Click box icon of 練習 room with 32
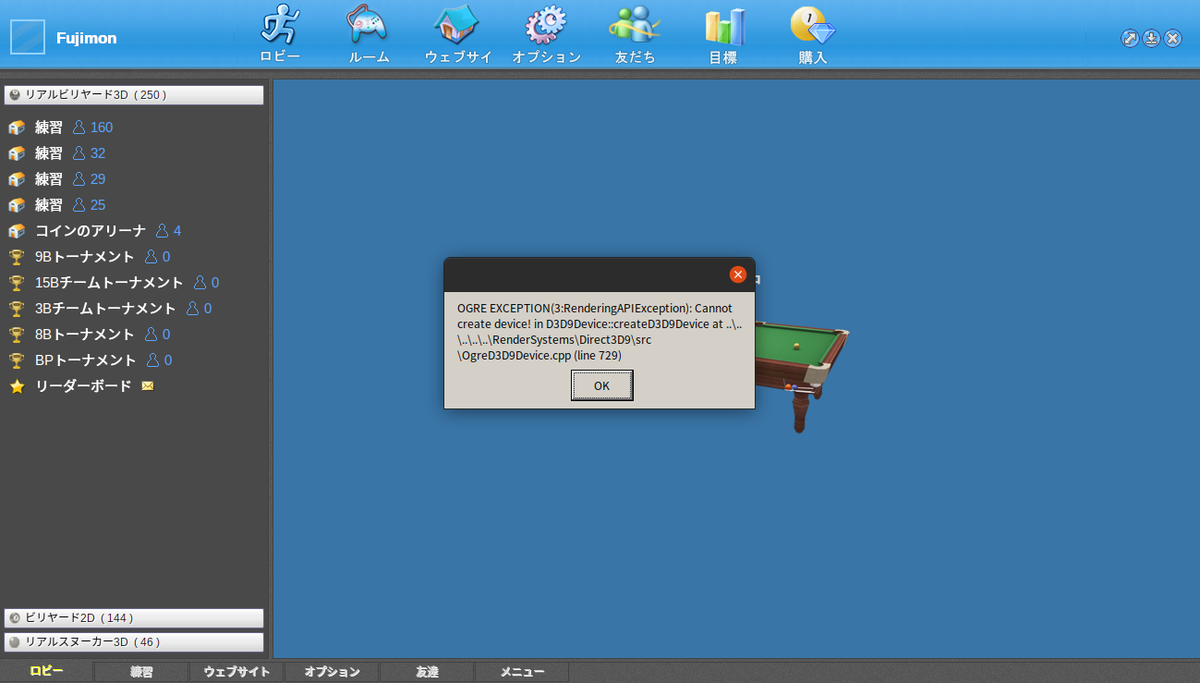The image size is (1200, 683). click(16, 154)
